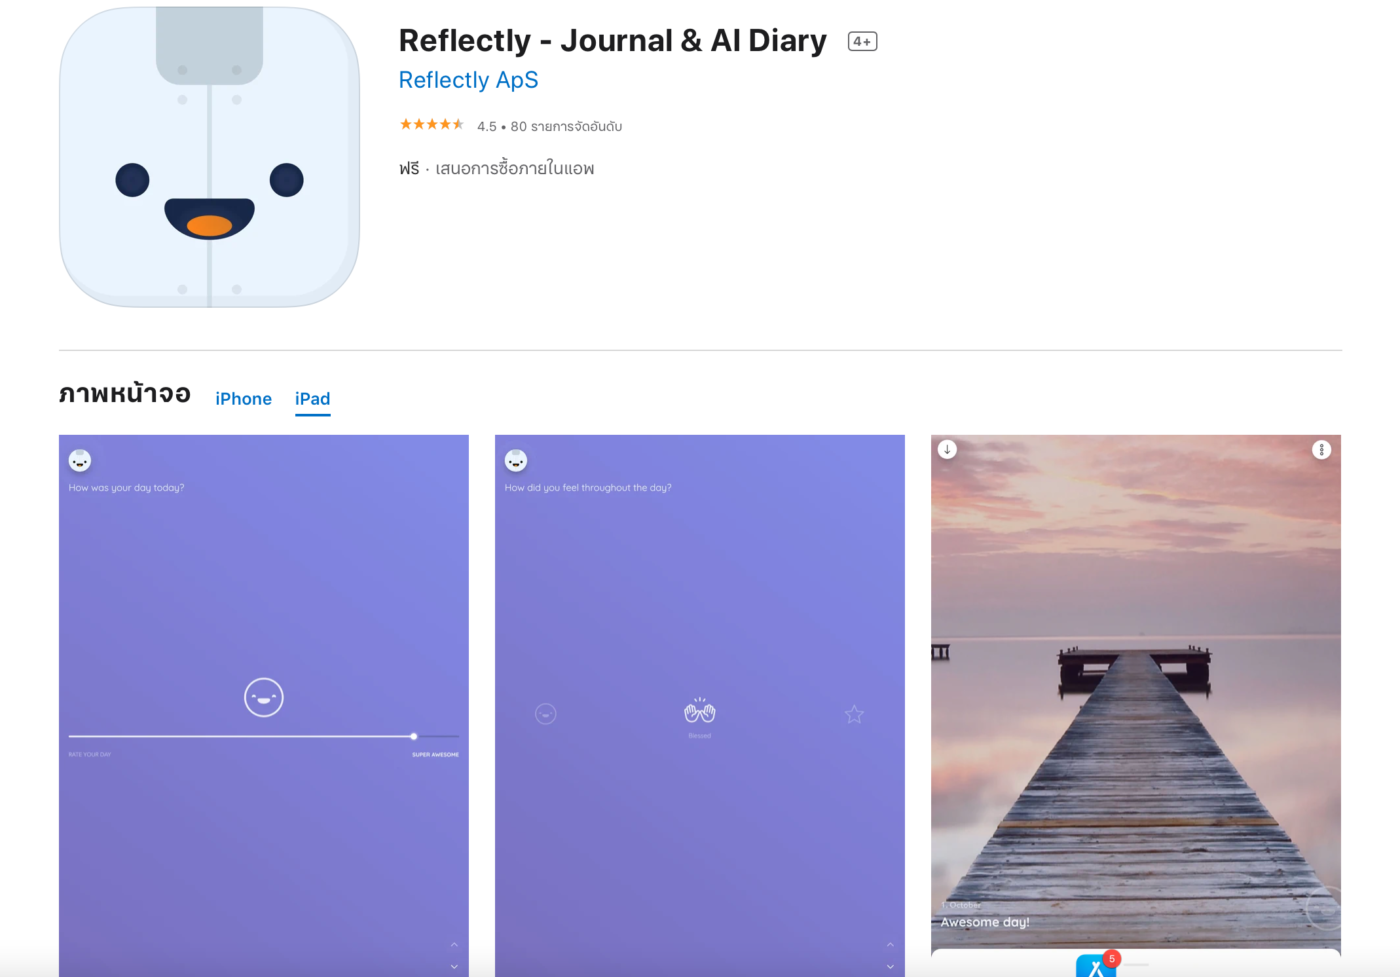The image size is (1400, 977).
Task: Click the download arrow on sunset screenshot
Action: point(947,449)
